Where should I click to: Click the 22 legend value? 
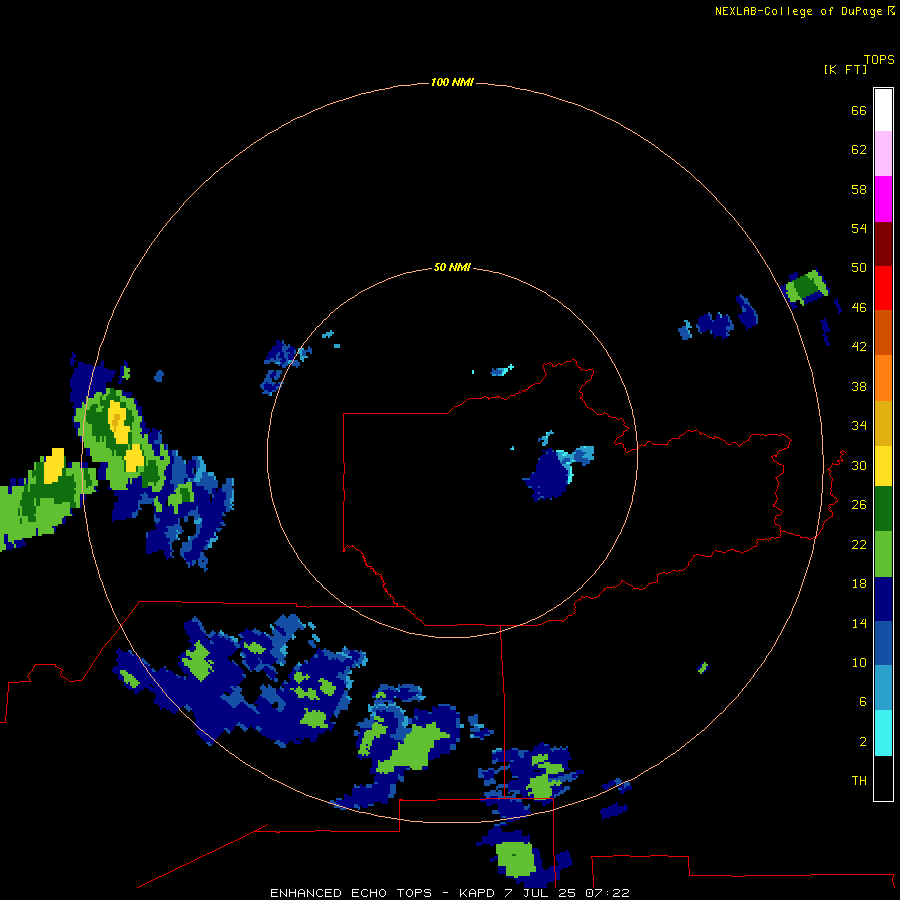[859, 544]
